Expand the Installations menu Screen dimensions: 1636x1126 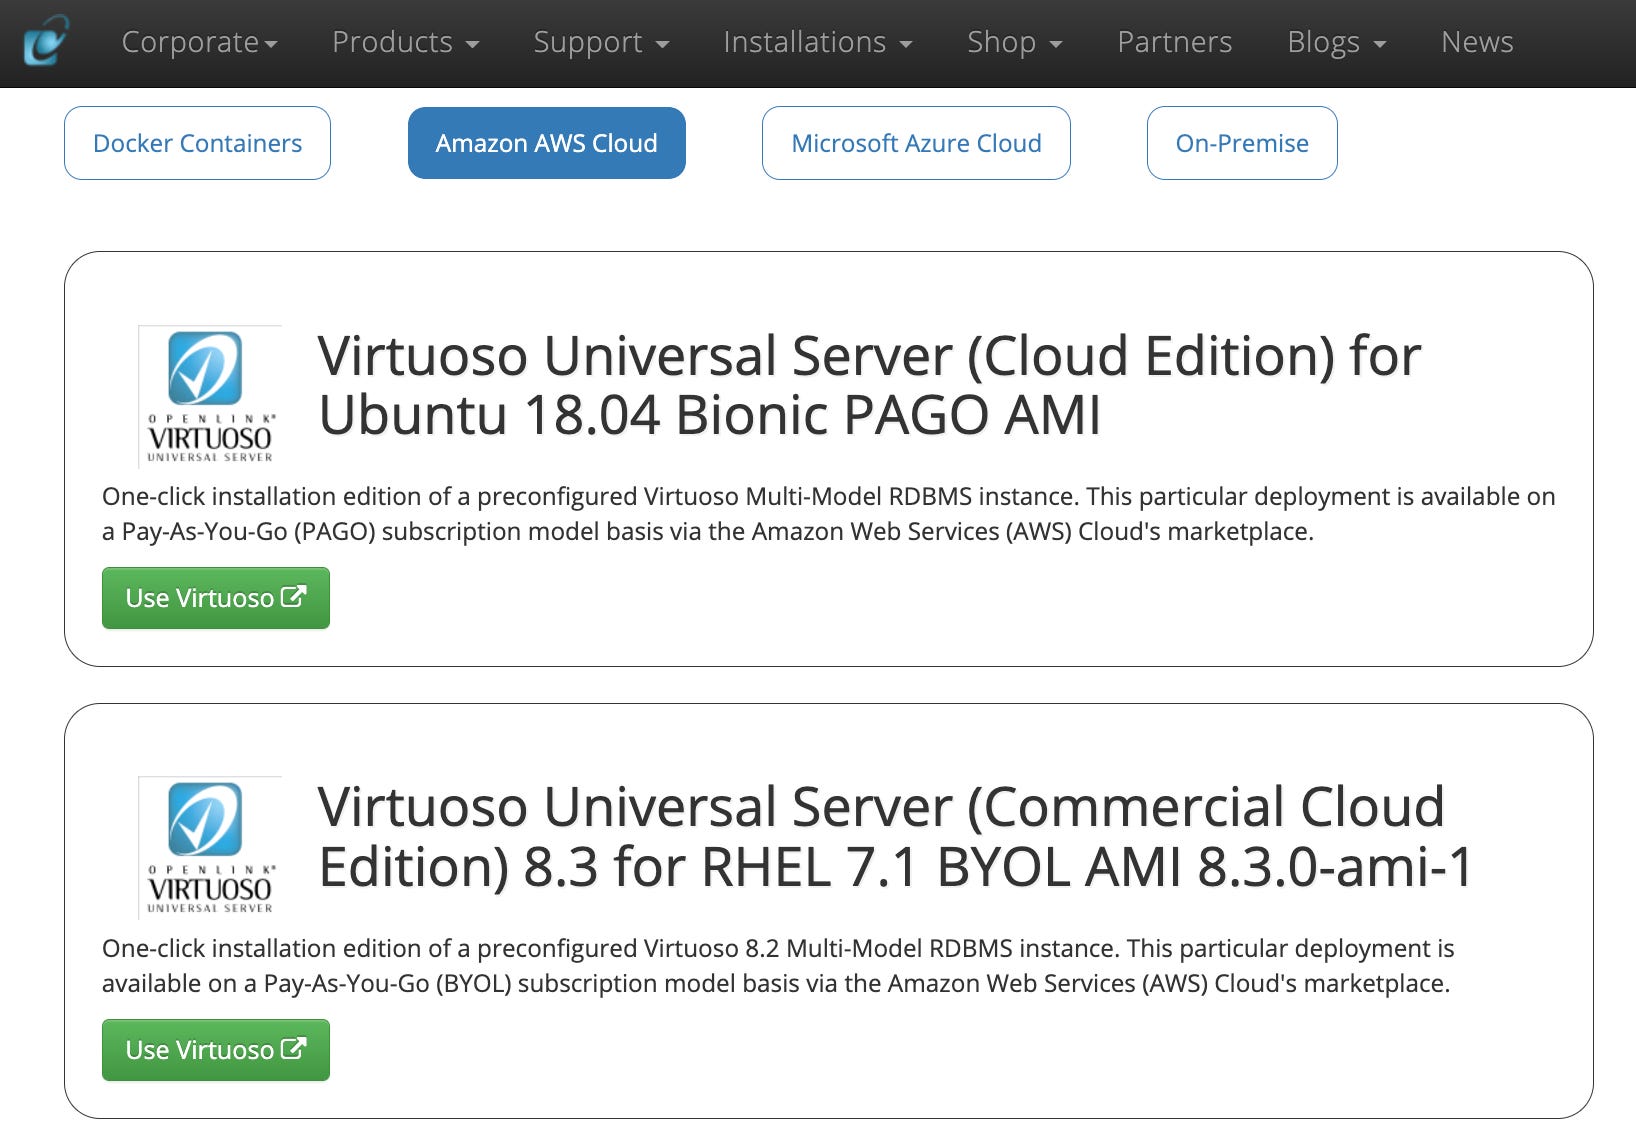(817, 42)
